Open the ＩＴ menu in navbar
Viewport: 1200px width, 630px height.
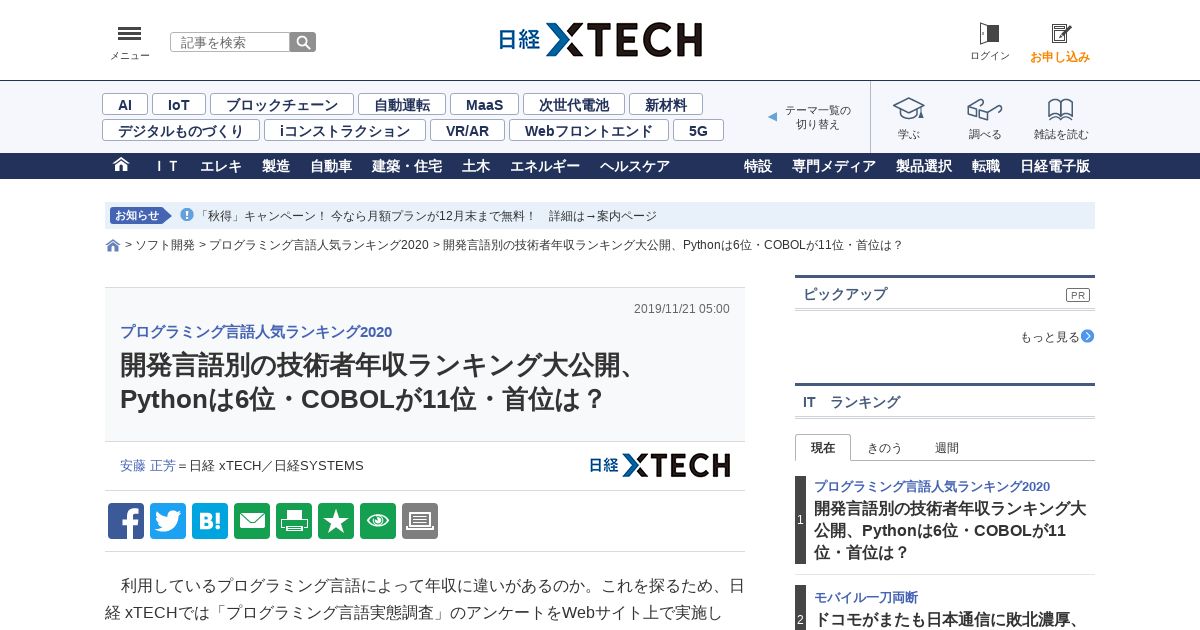(166, 166)
